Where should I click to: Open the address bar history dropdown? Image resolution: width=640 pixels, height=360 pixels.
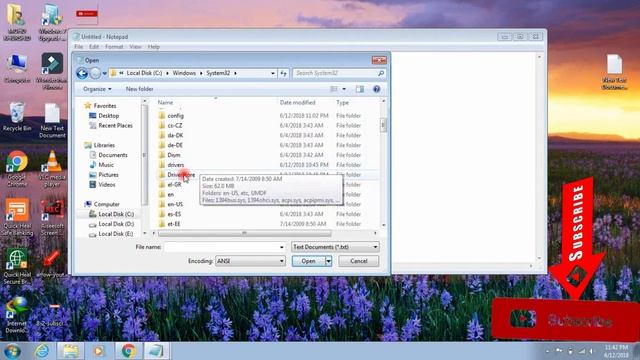click(273, 73)
